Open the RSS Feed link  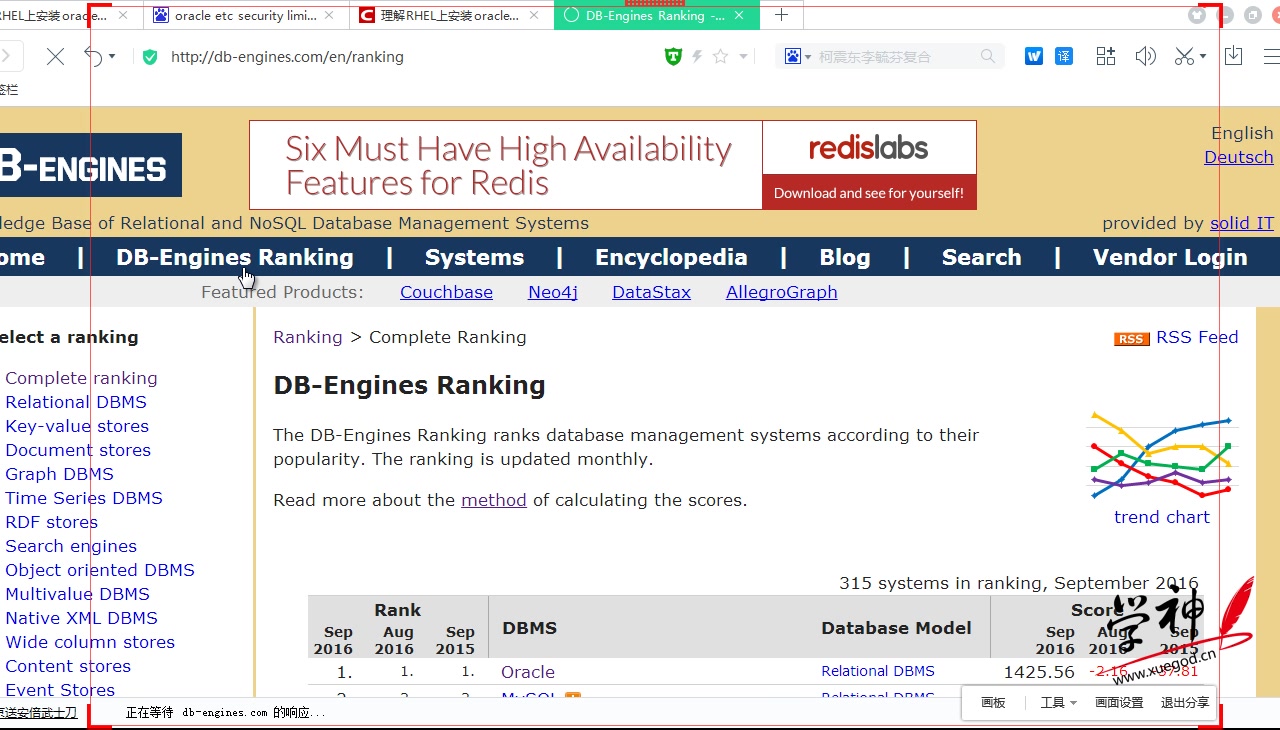point(1197,337)
